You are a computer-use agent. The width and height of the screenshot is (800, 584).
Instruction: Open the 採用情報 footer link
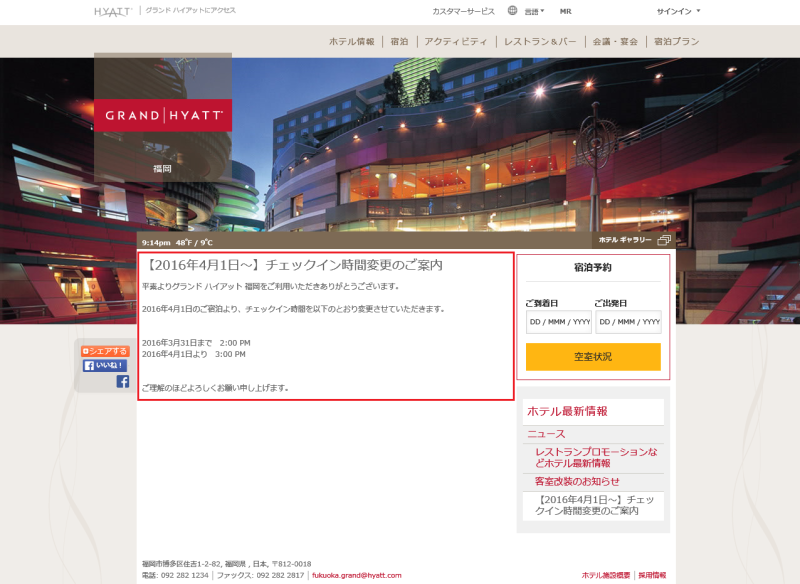click(x=652, y=575)
